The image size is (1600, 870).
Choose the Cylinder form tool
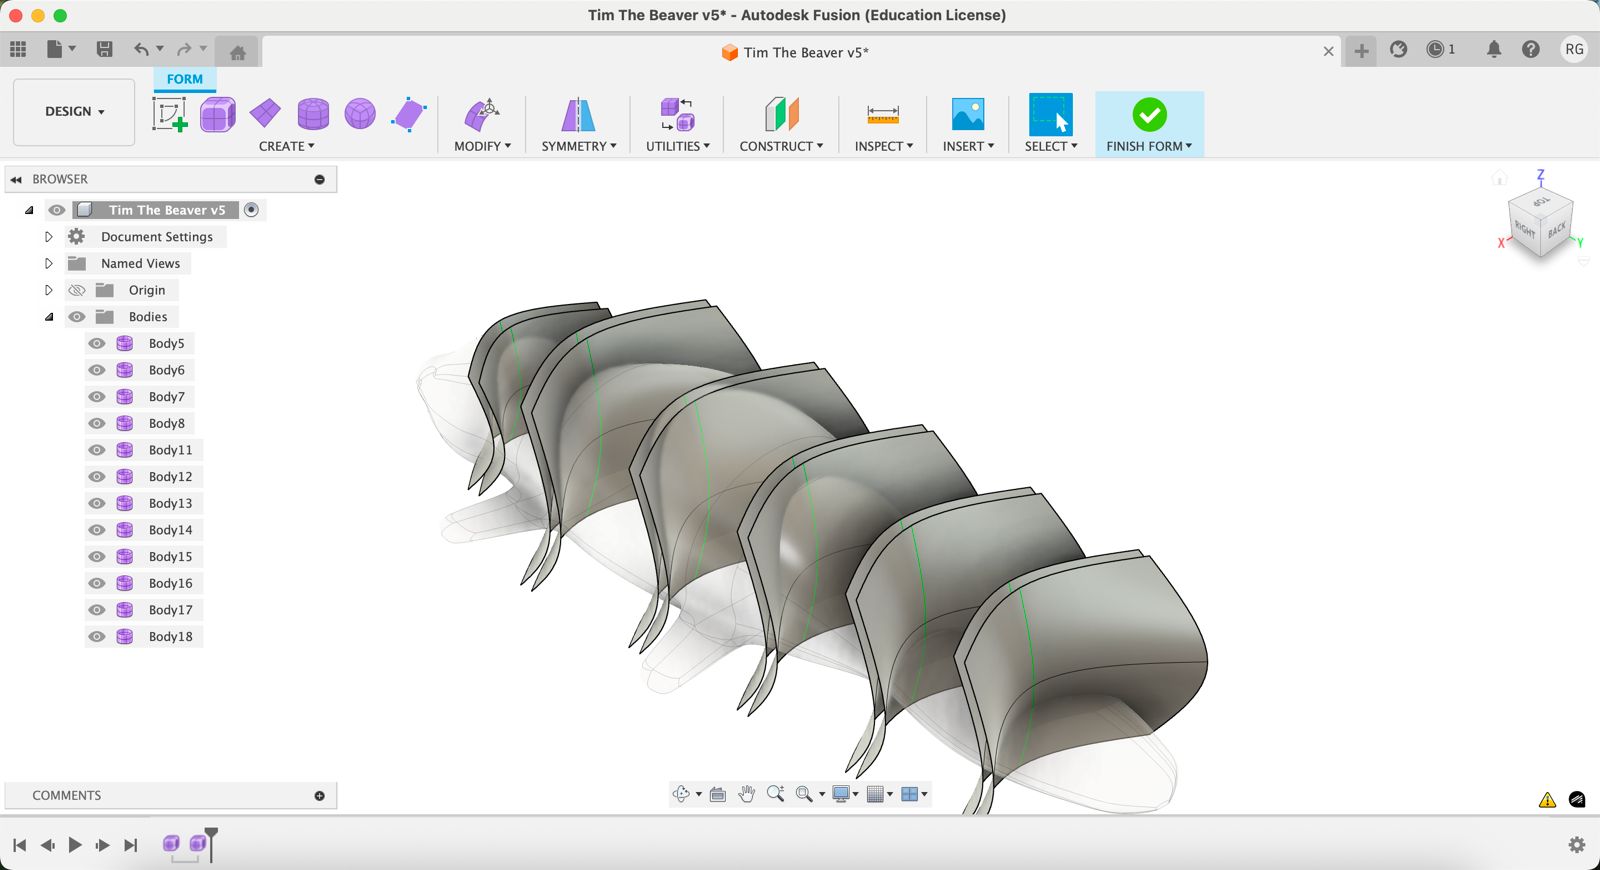click(x=313, y=114)
